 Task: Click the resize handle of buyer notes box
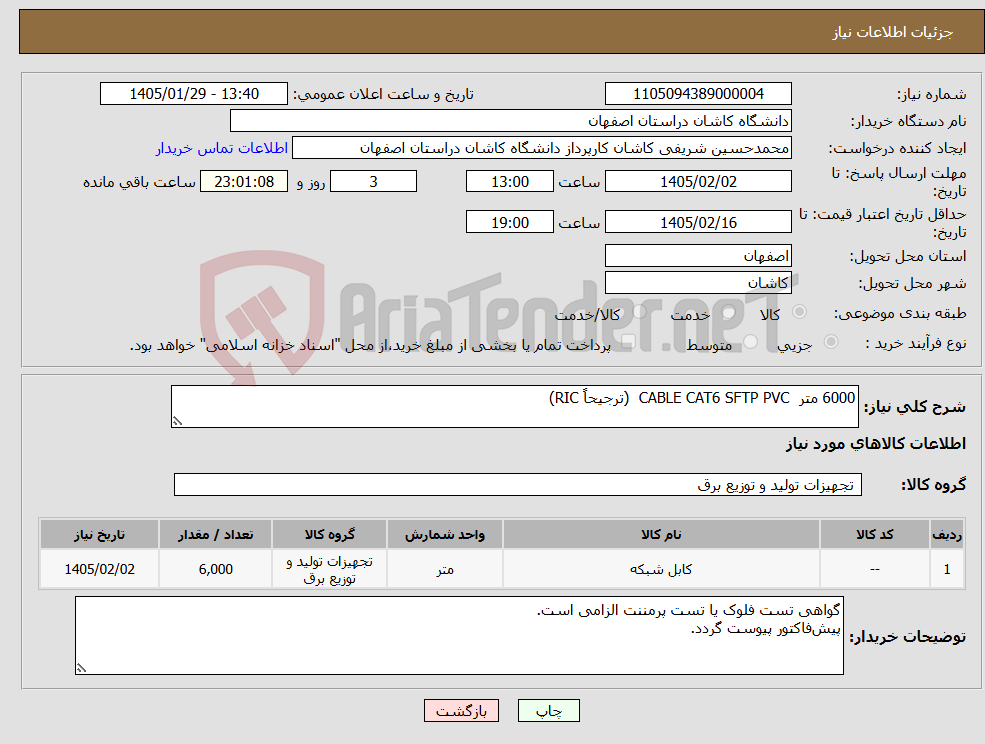(81, 669)
